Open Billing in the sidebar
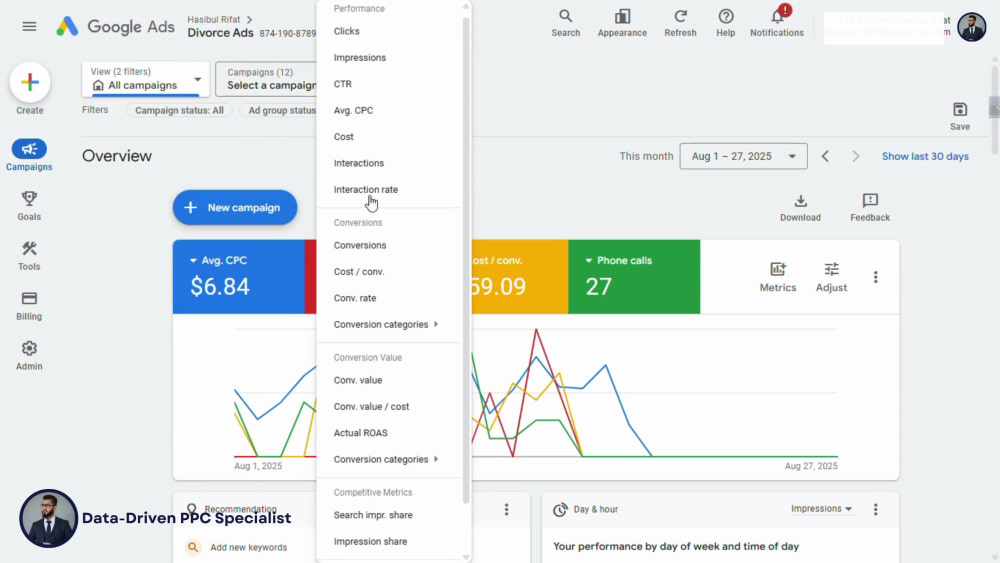The image size is (1000, 563). point(29,305)
